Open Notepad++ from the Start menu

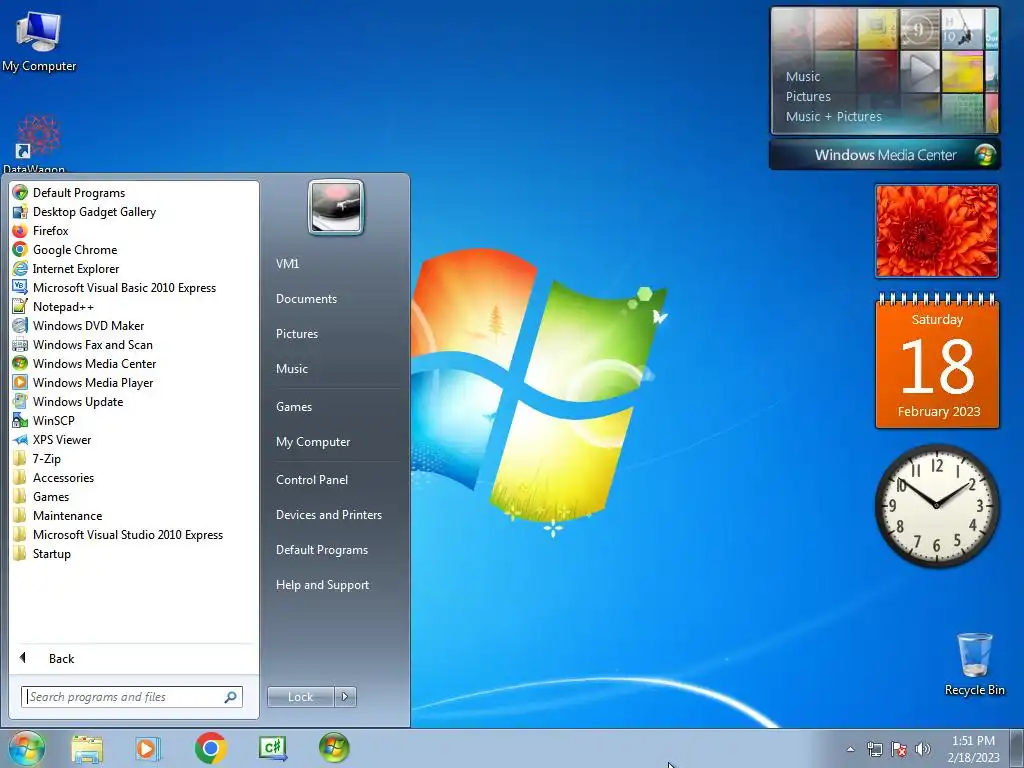pos(54,306)
